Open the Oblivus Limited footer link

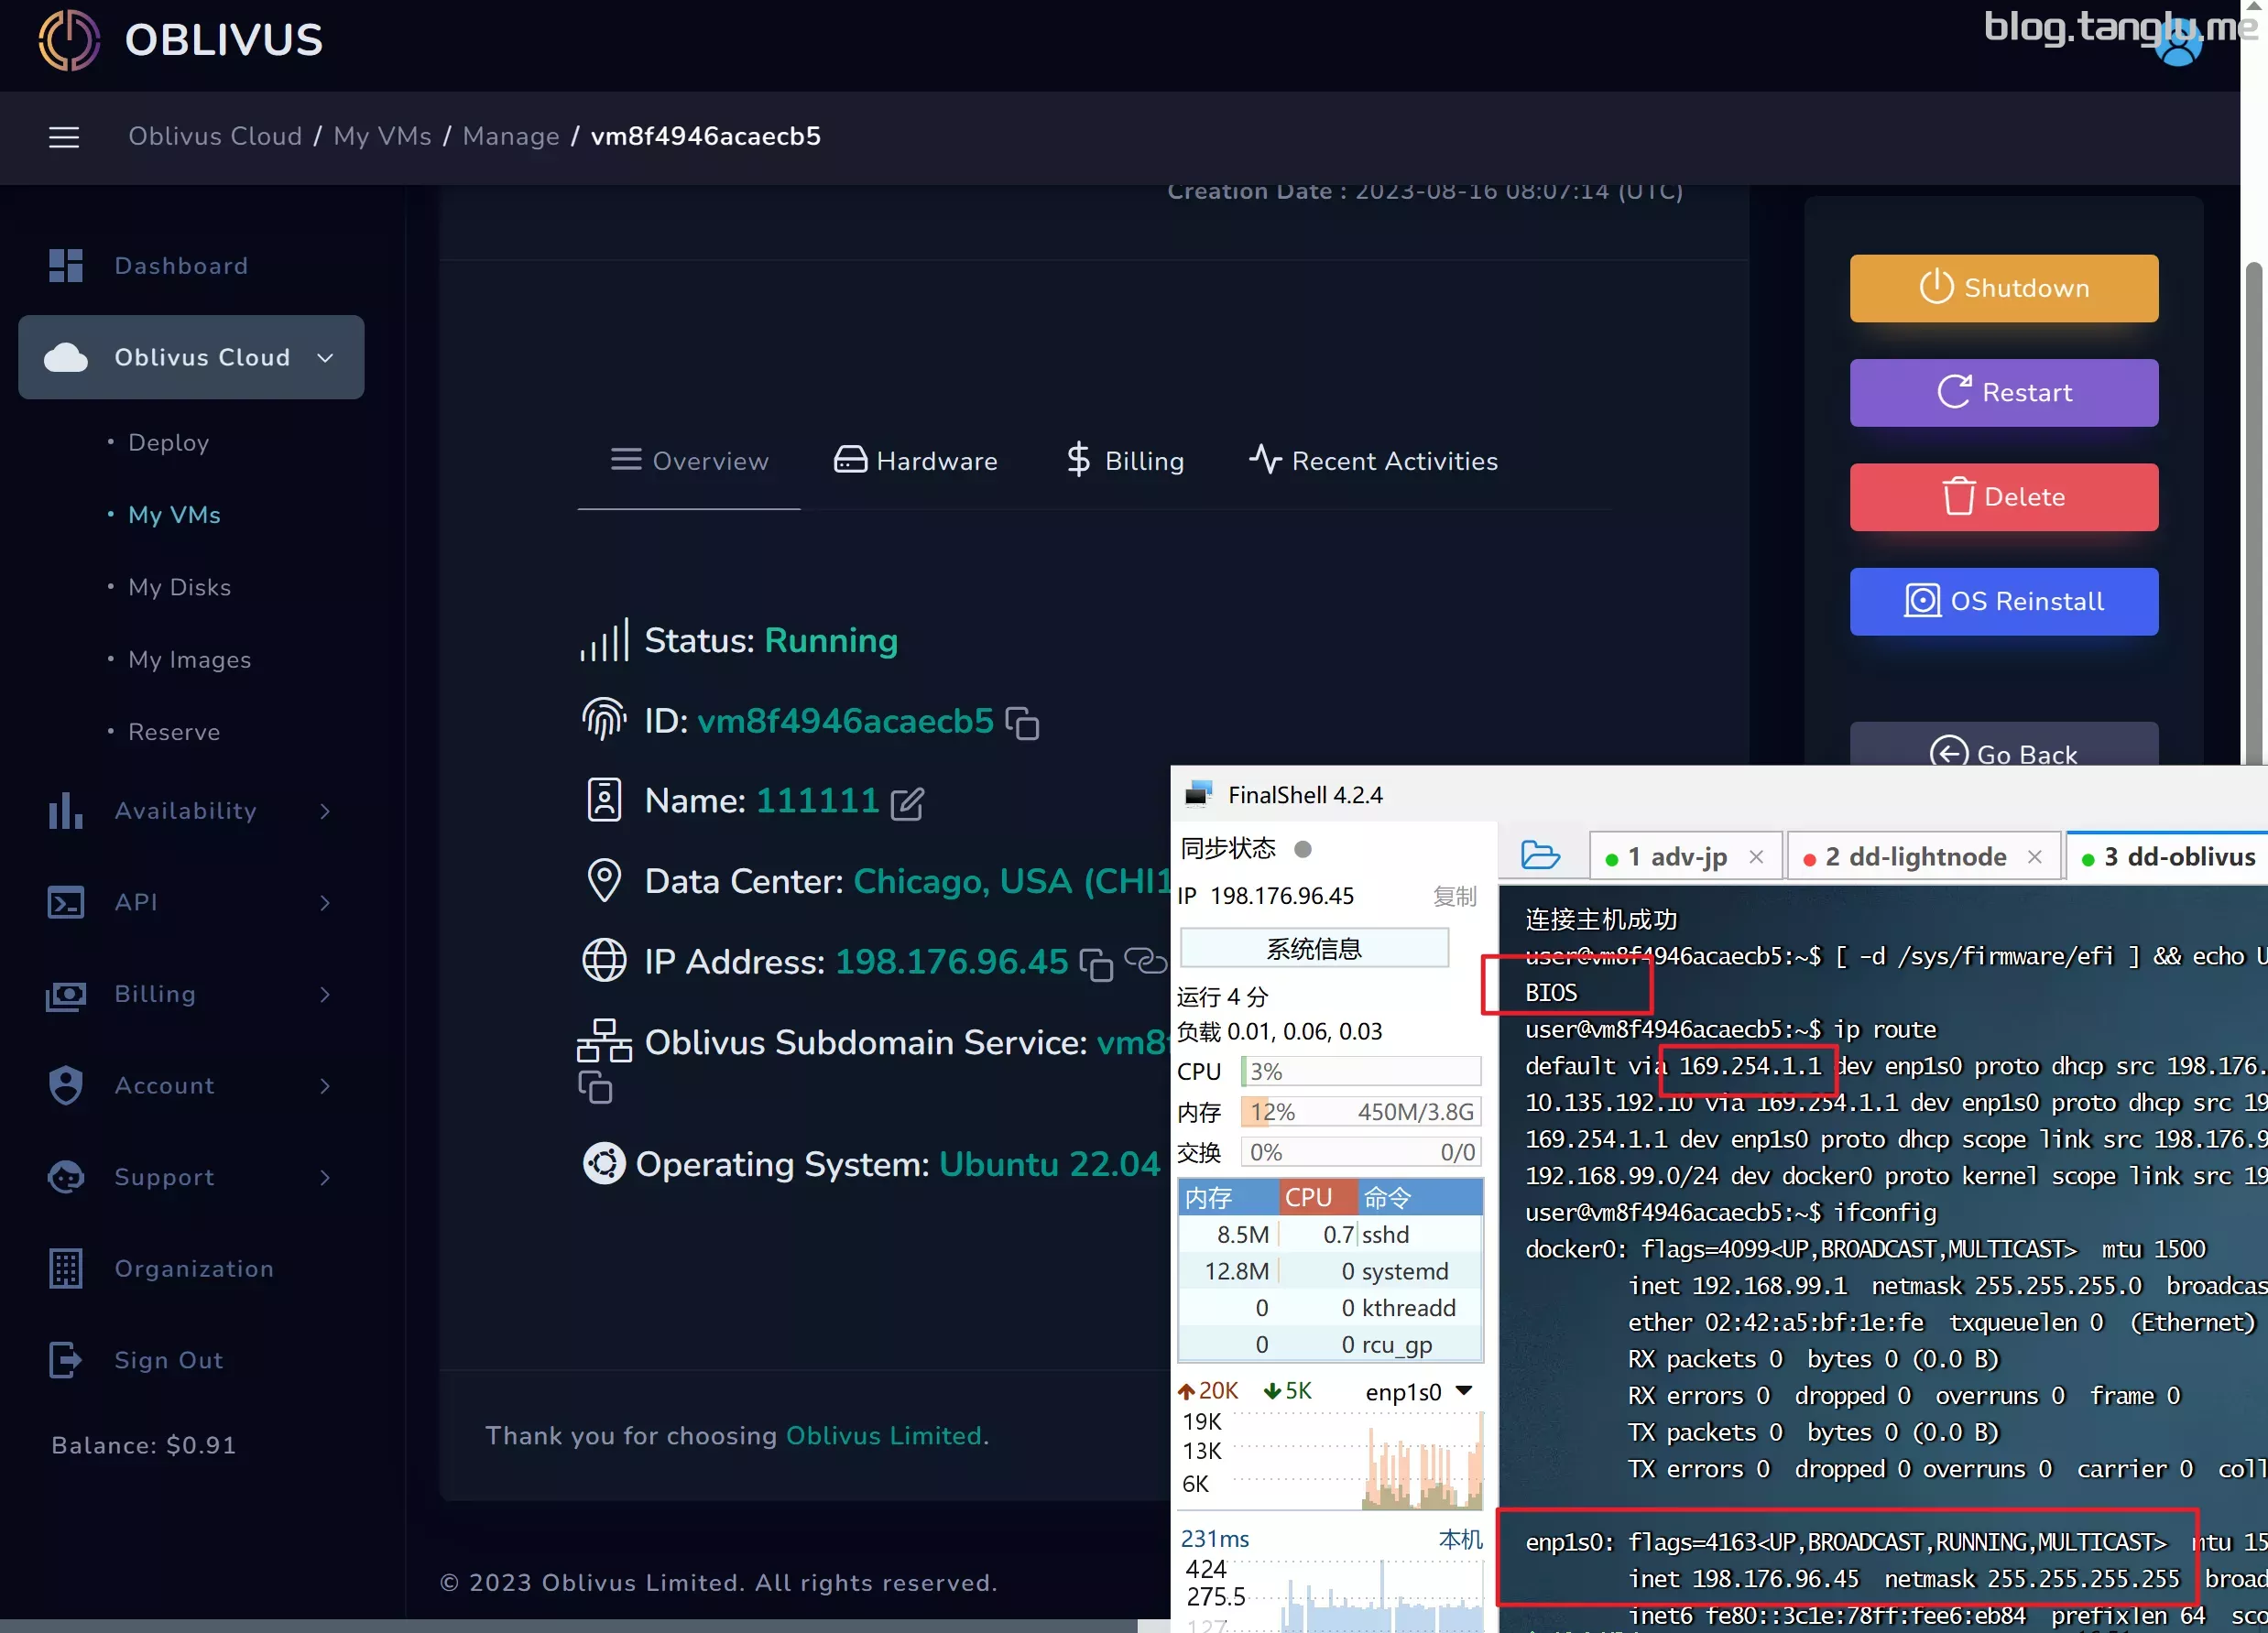(884, 1436)
